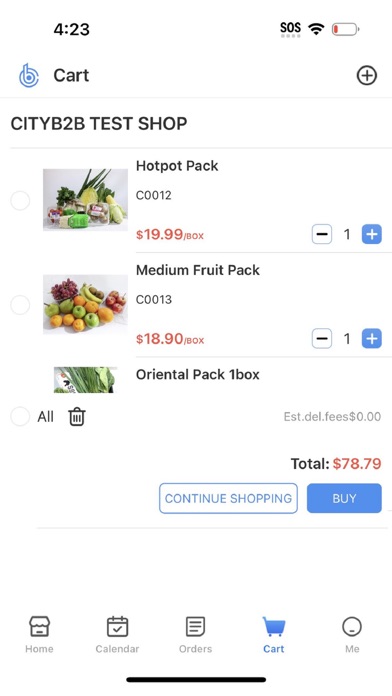Click the blue BUY button
Screen dimensions: 392x696
pos(344,498)
